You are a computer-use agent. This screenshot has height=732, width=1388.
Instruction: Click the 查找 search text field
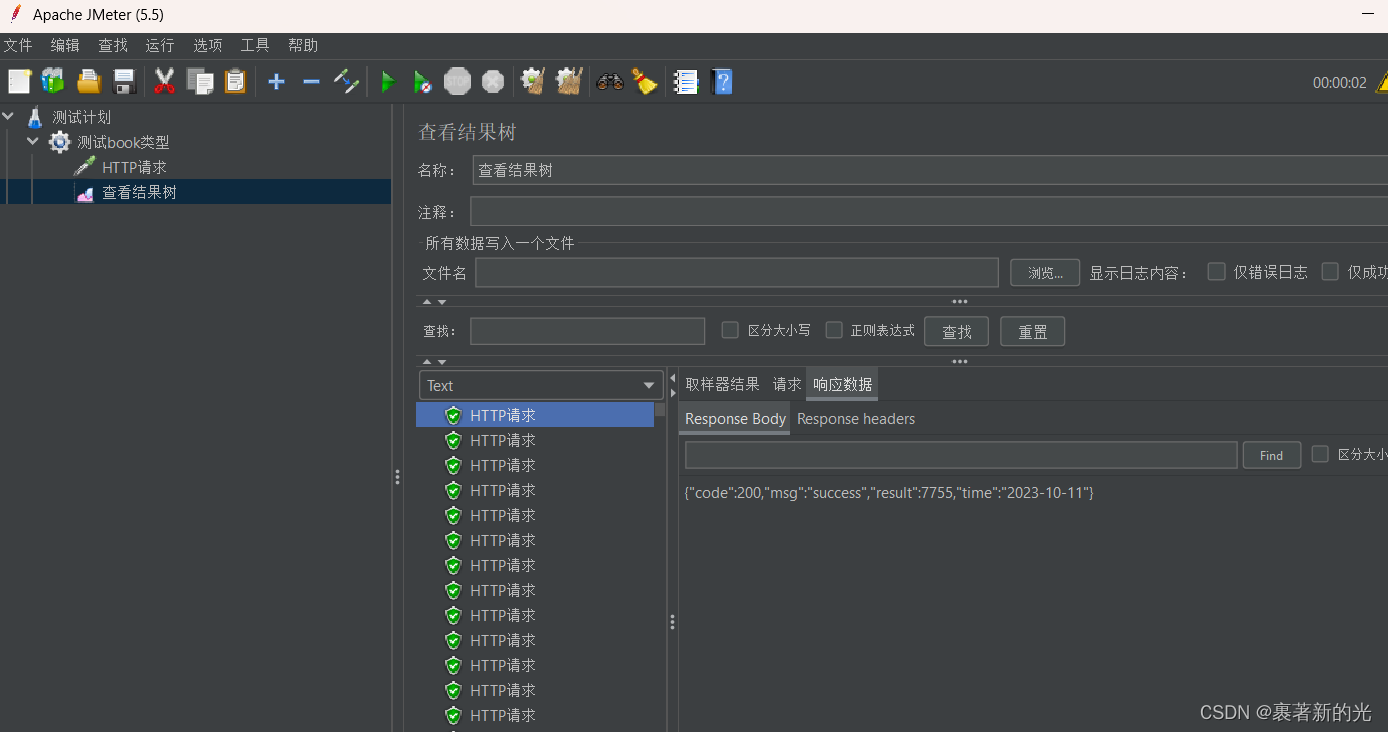(x=587, y=331)
